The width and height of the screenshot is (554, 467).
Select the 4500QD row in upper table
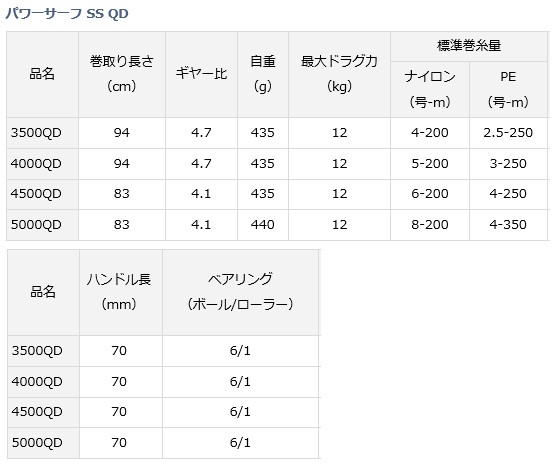[277, 194]
